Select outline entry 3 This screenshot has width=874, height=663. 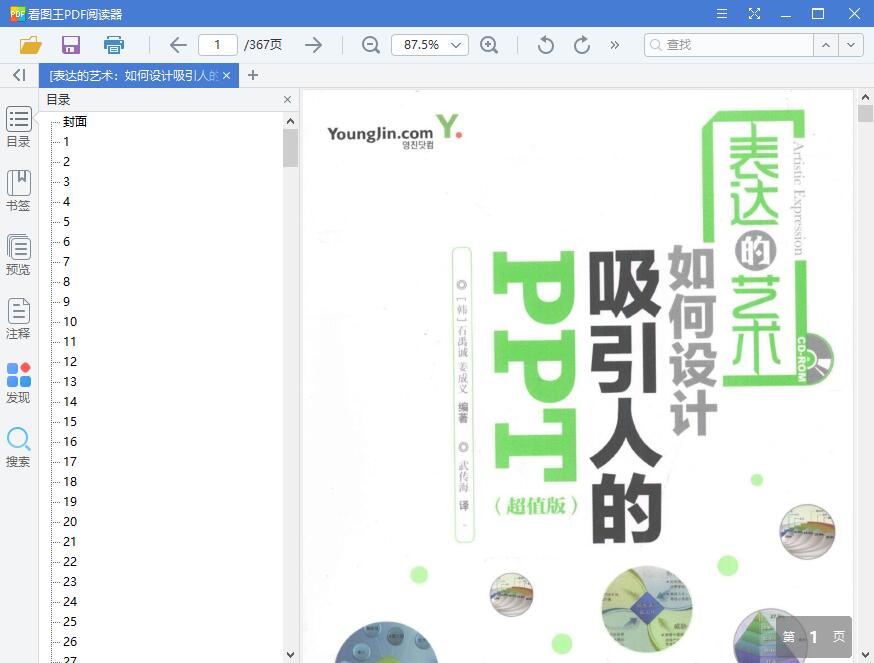click(66, 182)
